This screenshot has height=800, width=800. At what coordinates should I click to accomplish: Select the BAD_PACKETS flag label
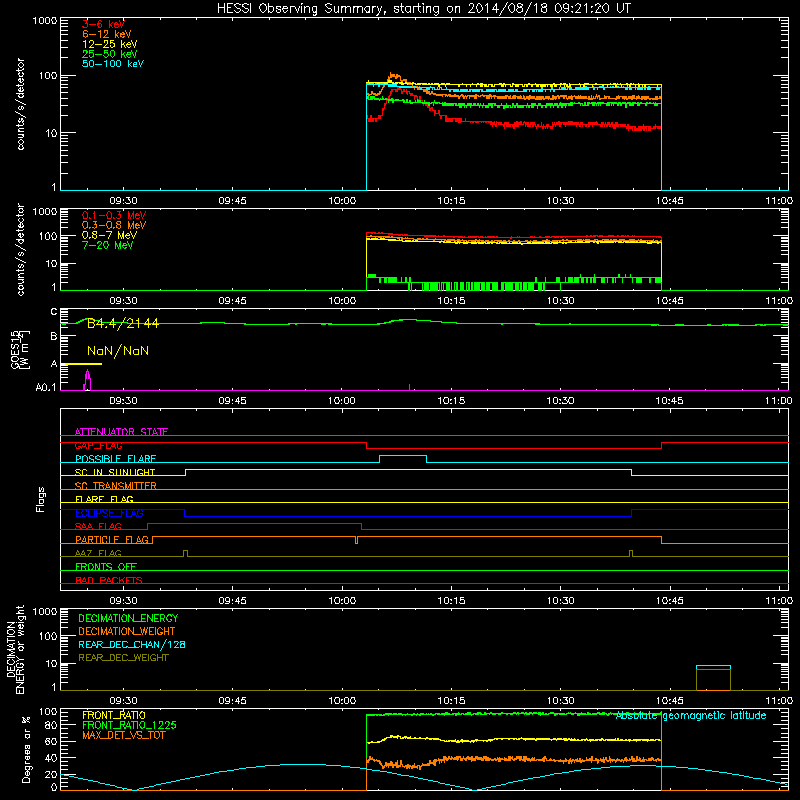coord(109,580)
